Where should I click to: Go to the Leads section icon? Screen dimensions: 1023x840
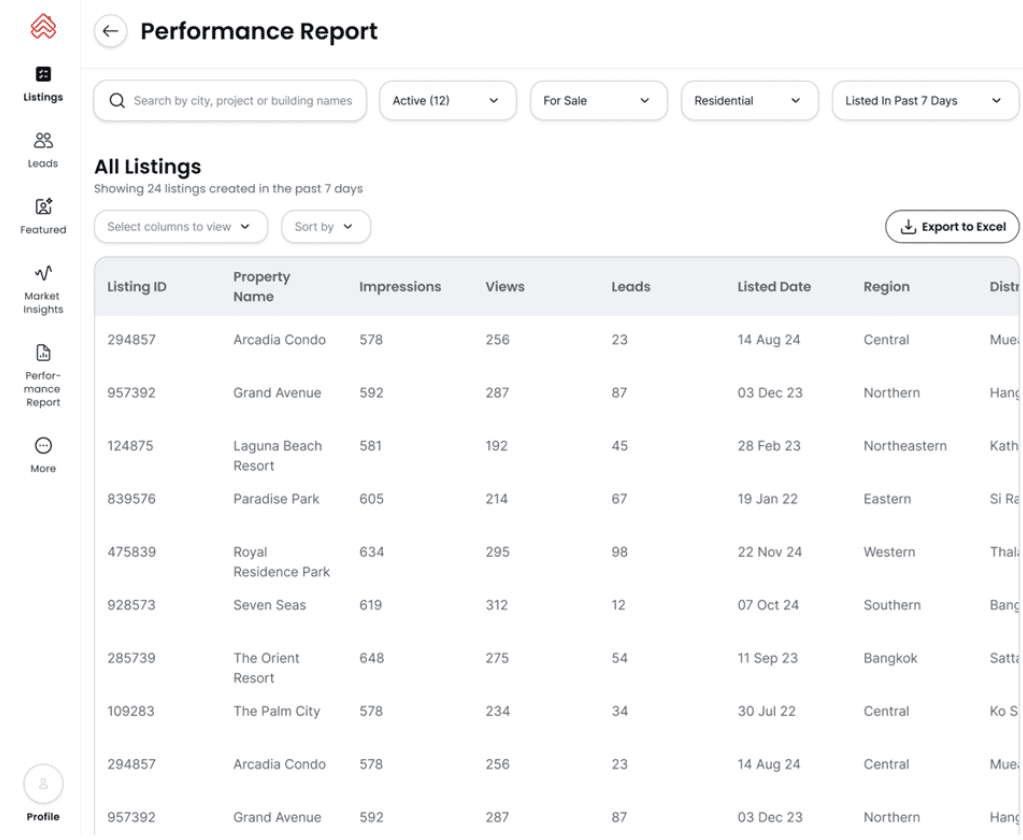tap(43, 141)
